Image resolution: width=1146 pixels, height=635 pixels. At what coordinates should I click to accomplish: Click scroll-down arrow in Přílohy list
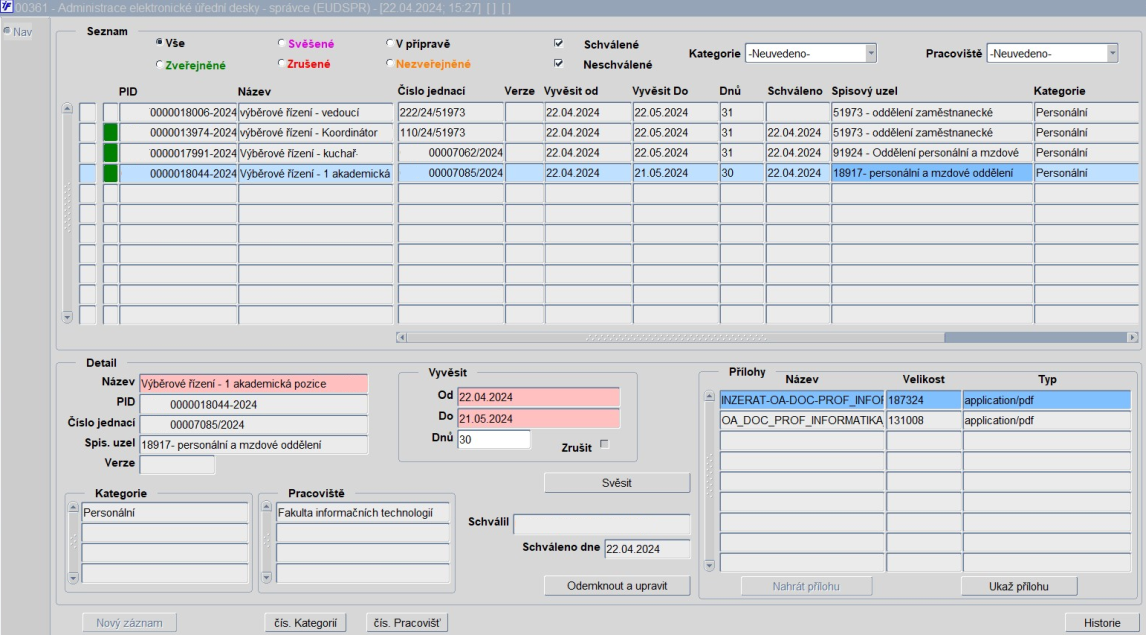[x=709, y=566]
